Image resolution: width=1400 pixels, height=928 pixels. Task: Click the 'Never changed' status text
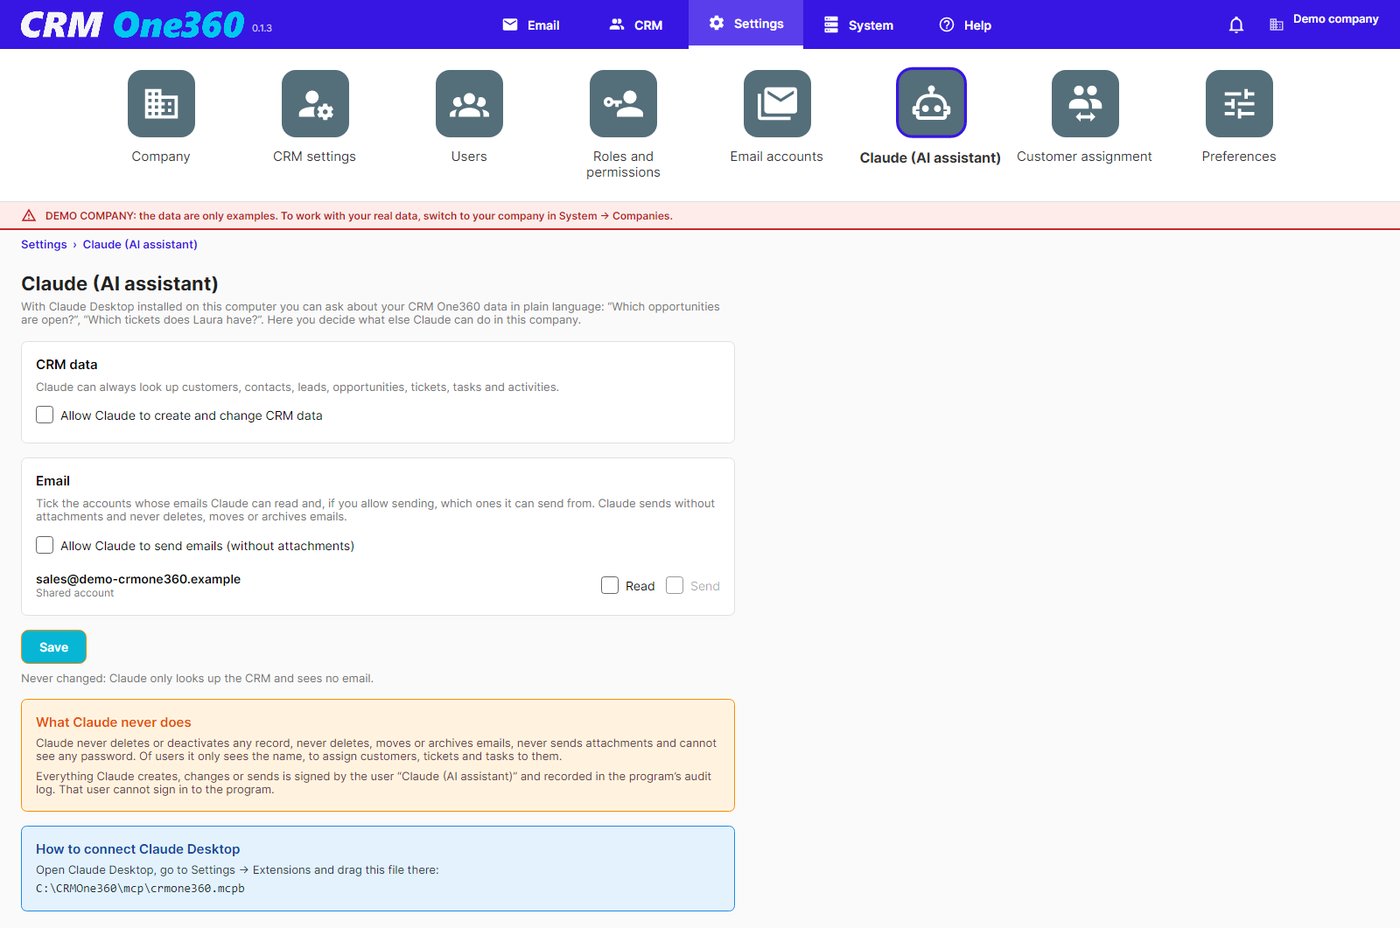197,678
